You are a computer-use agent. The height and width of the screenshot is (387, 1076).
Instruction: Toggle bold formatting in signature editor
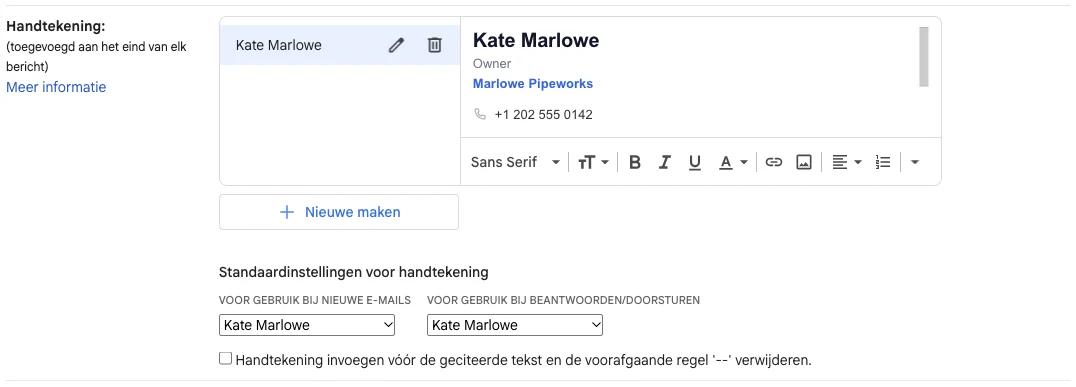635,163
